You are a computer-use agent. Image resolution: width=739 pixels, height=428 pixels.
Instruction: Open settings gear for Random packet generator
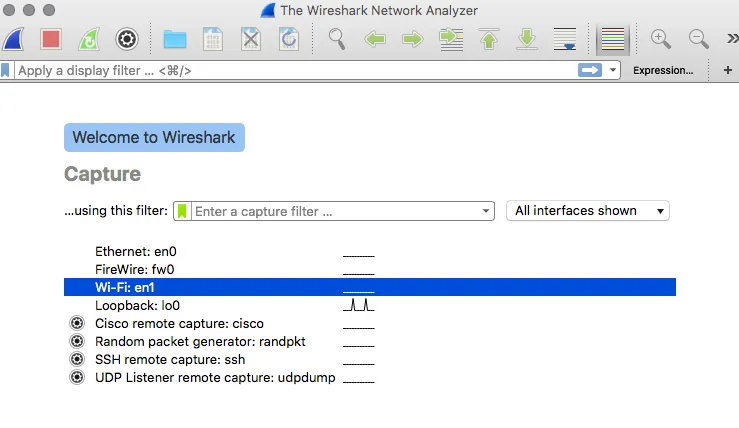point(77,341)
